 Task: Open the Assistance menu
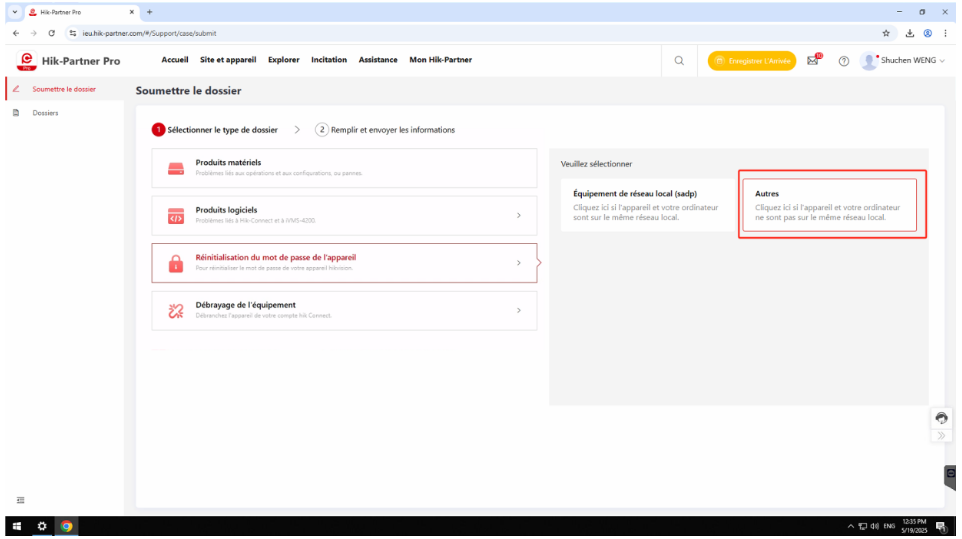point(378,60)
